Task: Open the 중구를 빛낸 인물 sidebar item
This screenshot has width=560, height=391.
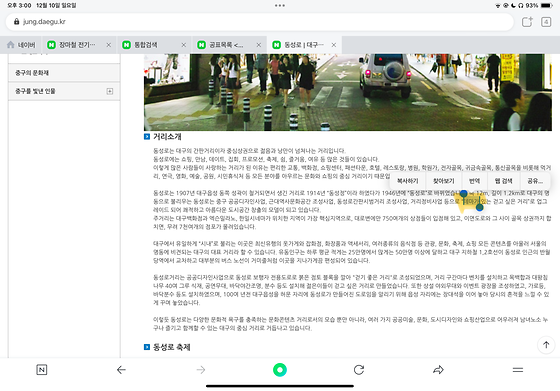Action: (64, 91)
